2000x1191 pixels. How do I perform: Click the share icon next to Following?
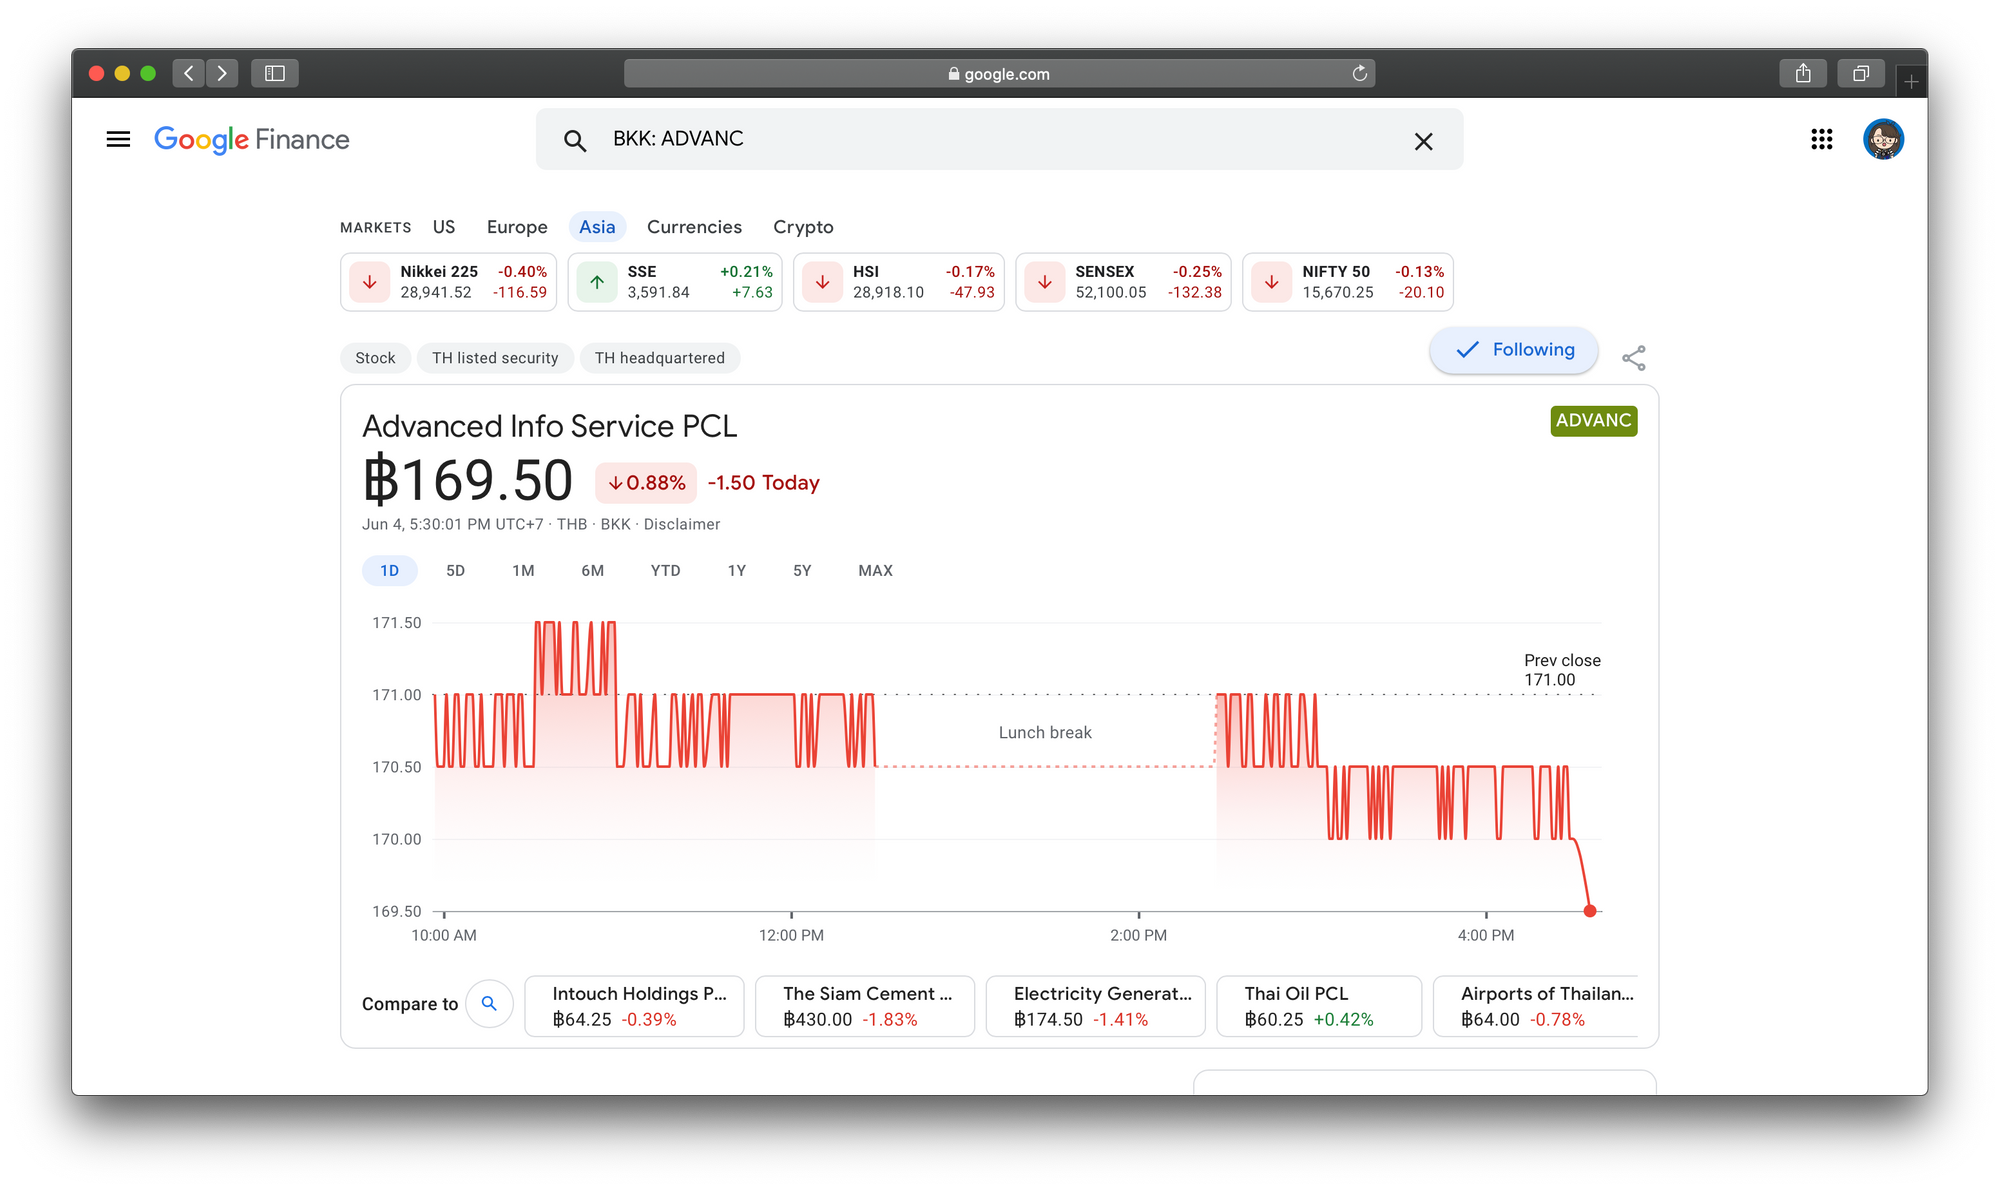(1634, 358)
